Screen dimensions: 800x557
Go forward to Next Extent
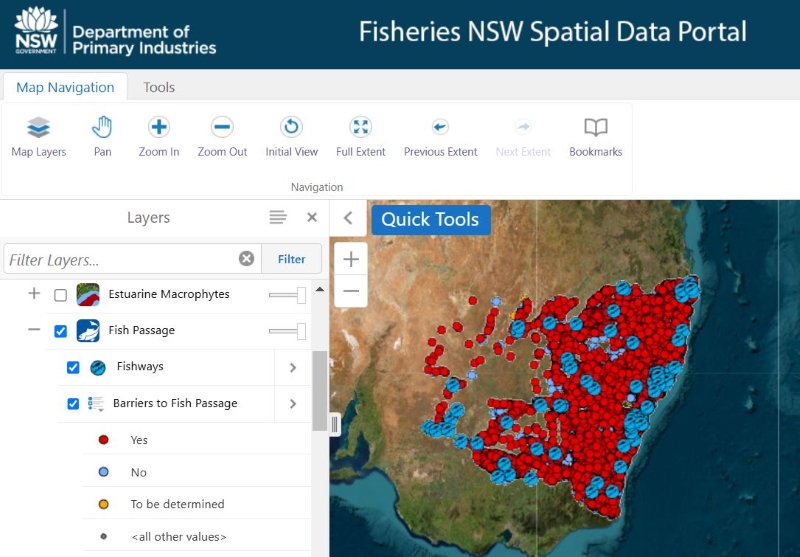click(x=523, y=137)
